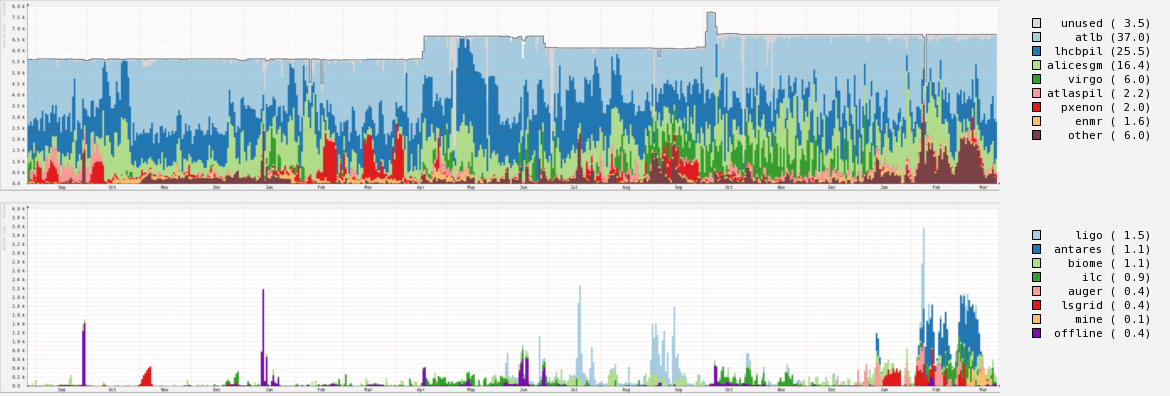Screen dimensions: 1170x396
Task: Pick the green 'ilc' legend swatch
Action: click(x=1036, y=277)
